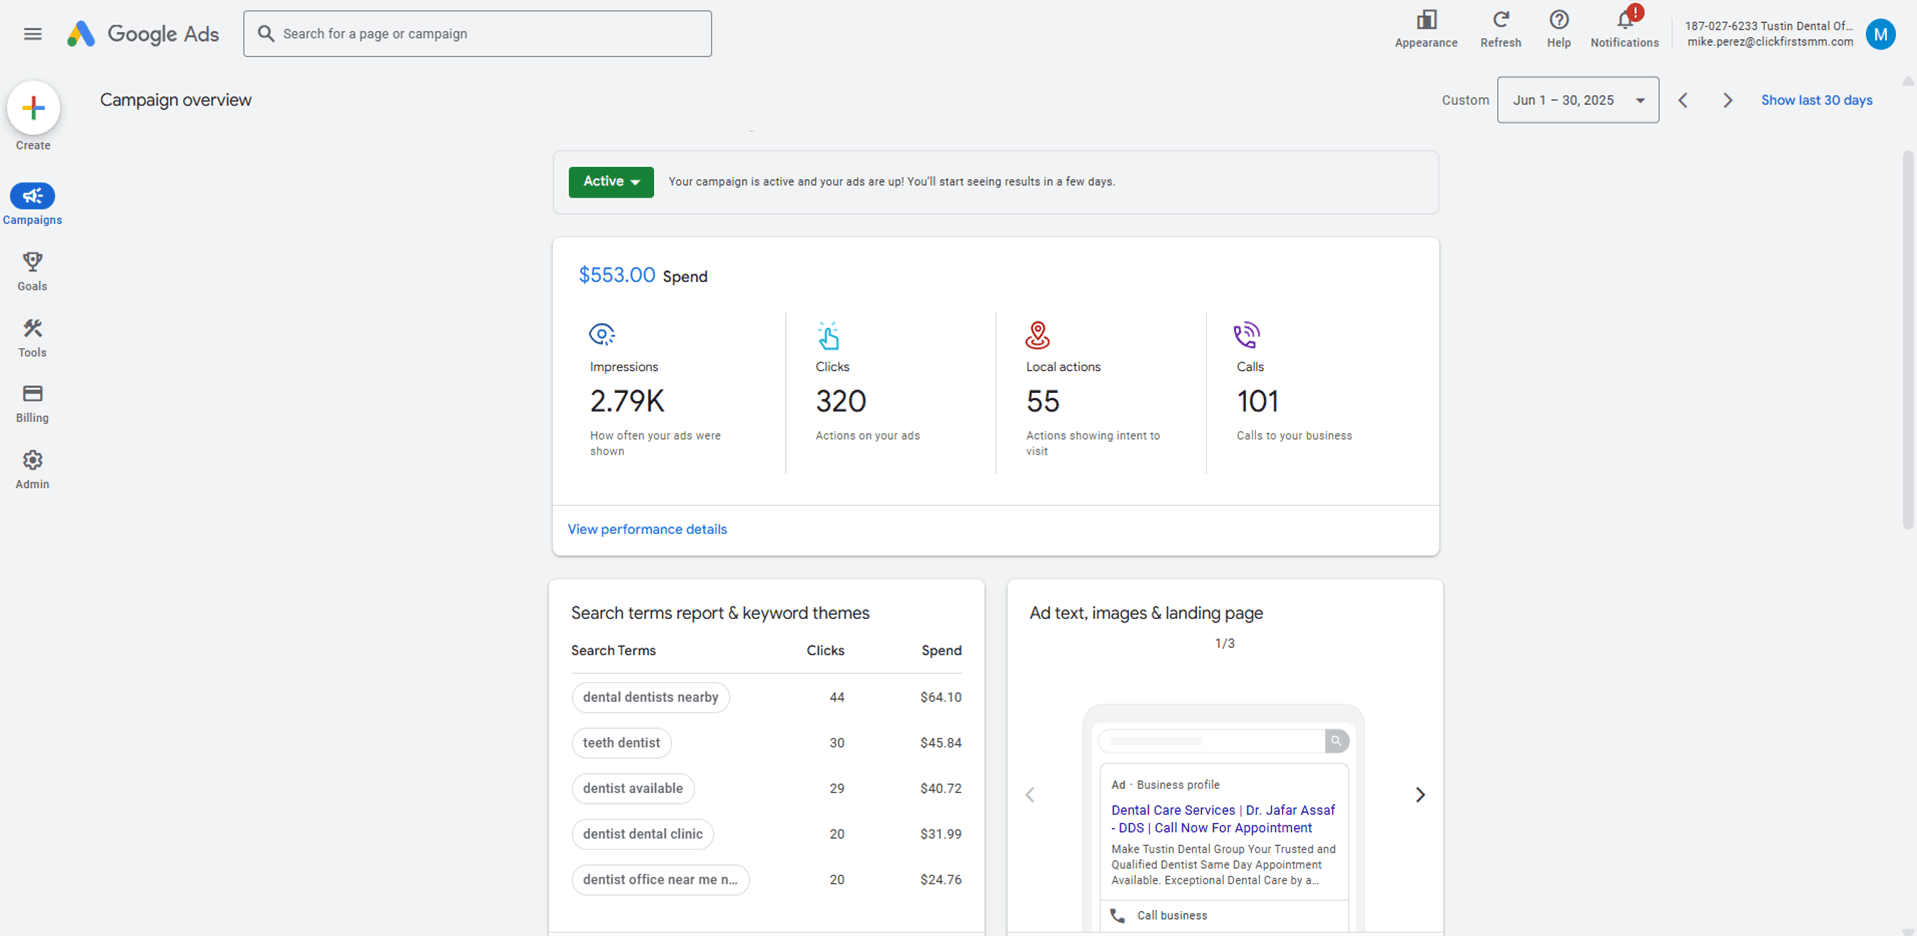Open the ad headline Dental Care Services link
This screenshot has width=1917, height=936.
click(1223, 819)
